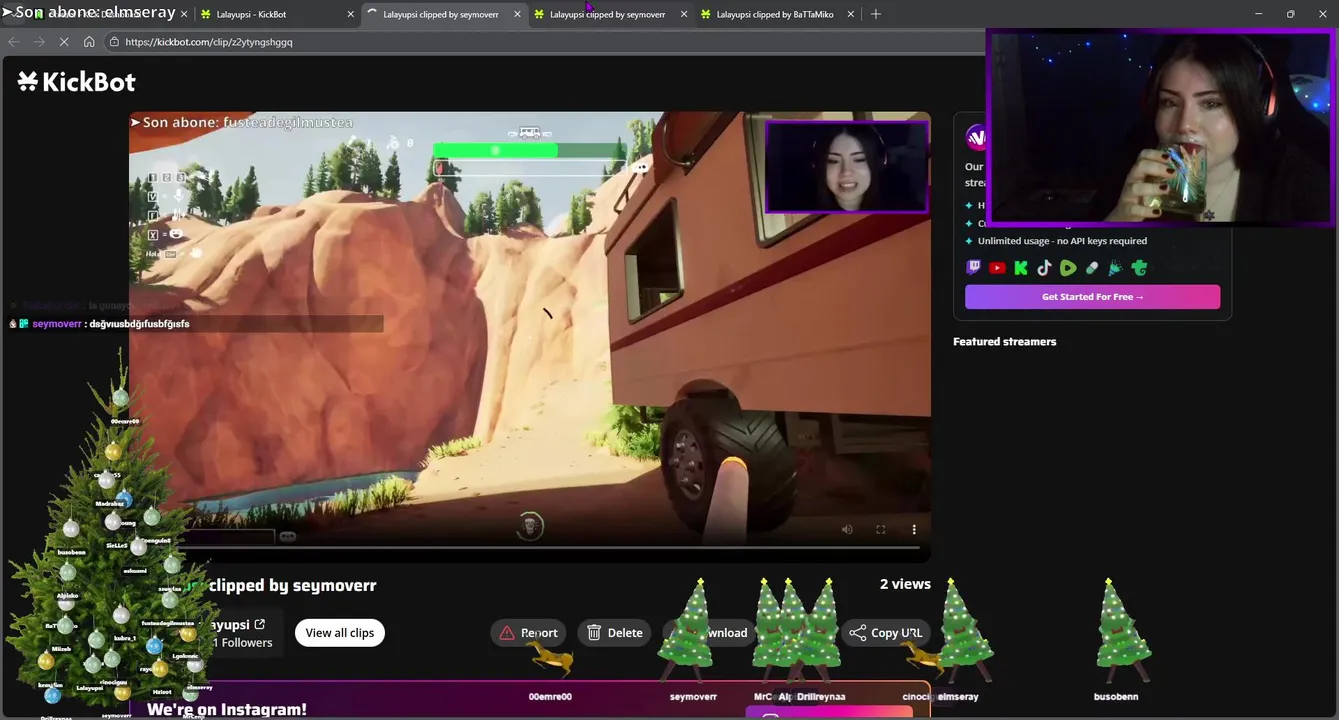This screenshot has height=720, width=1339.
Task: Click the 'clipped by seymoverr' title
Action: [x=294, y=586]
